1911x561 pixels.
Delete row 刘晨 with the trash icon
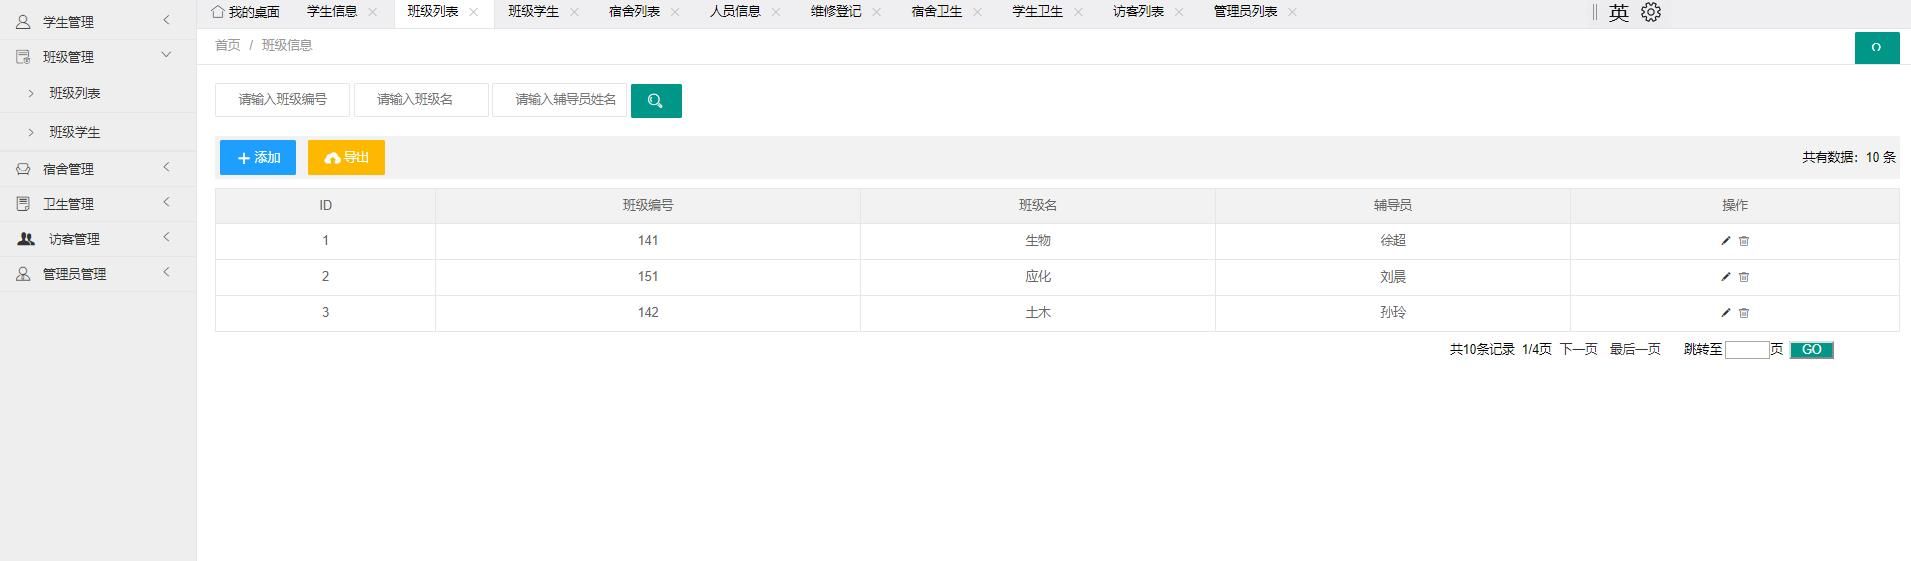click(1744, 277)
